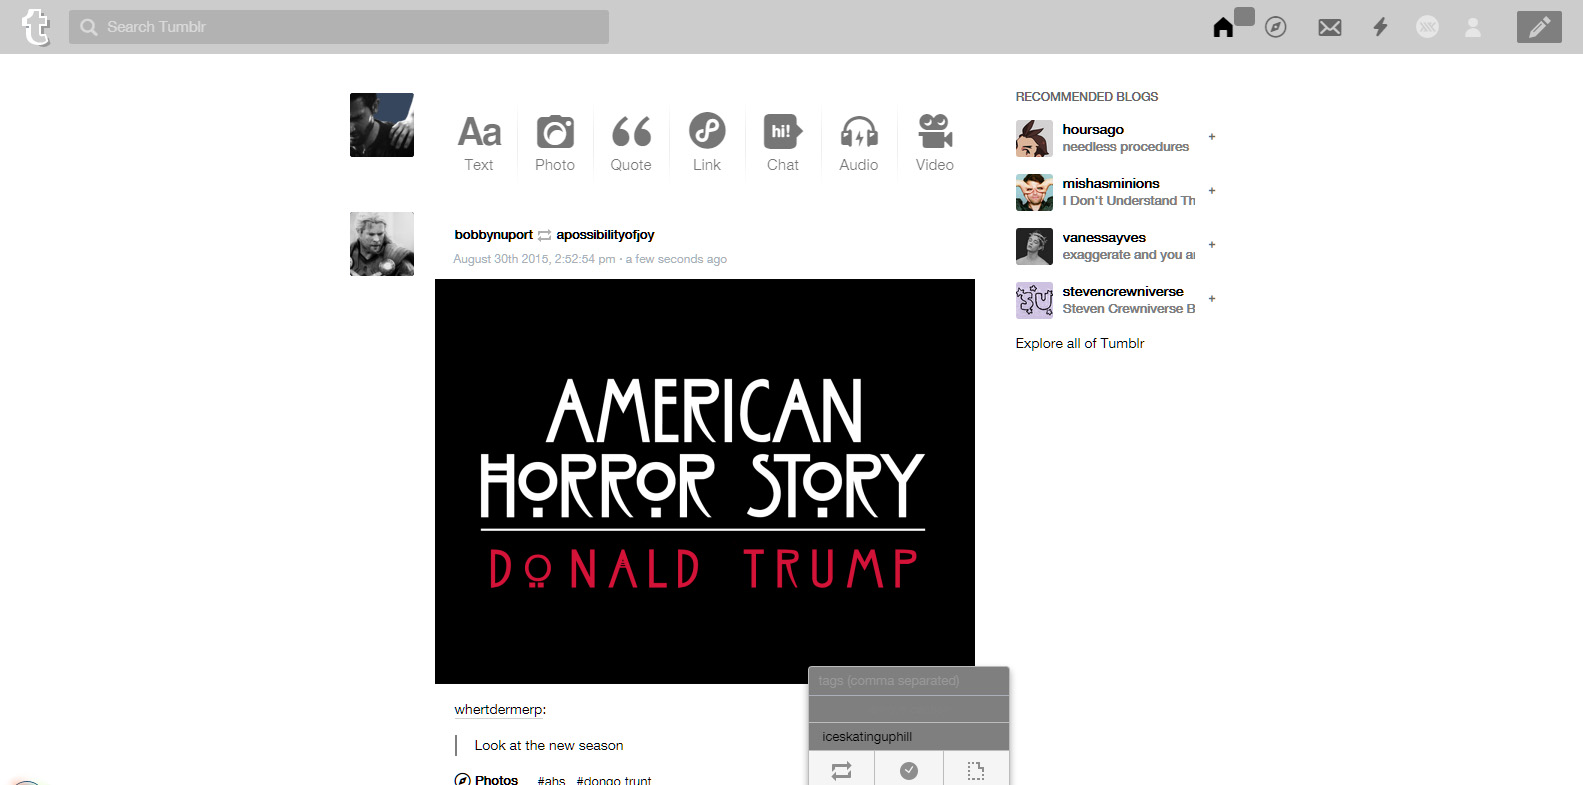Click the 'Look at the new season' text
The height and width of the screenshot is (785, 1583).
tap(549, 746)
